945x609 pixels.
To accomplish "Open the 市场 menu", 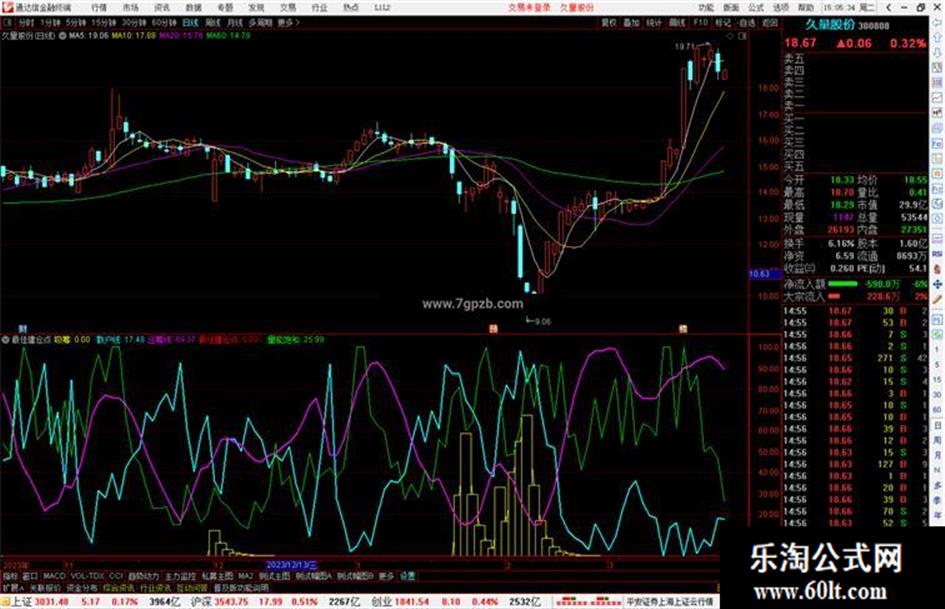I will 130,8.
